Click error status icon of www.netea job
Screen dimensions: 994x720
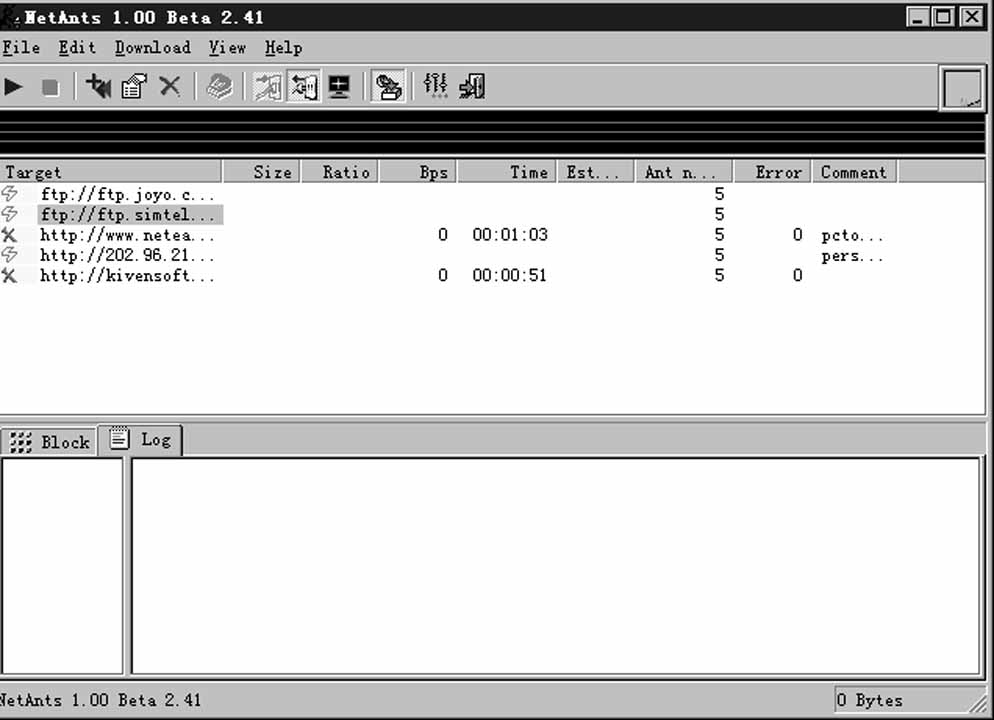coord(9,235)
